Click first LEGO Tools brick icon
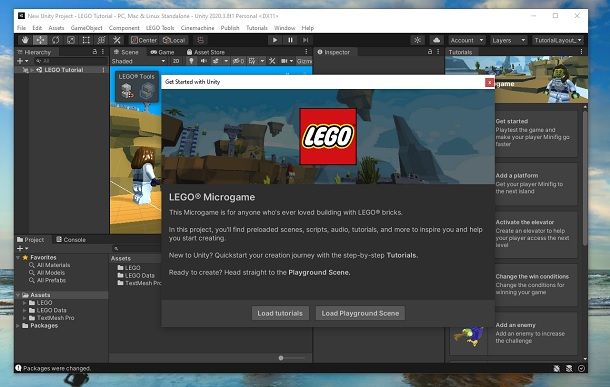Image resolution: width=610 pixels, height=387 pixels. pyautogui.click(x=127, y=91)
